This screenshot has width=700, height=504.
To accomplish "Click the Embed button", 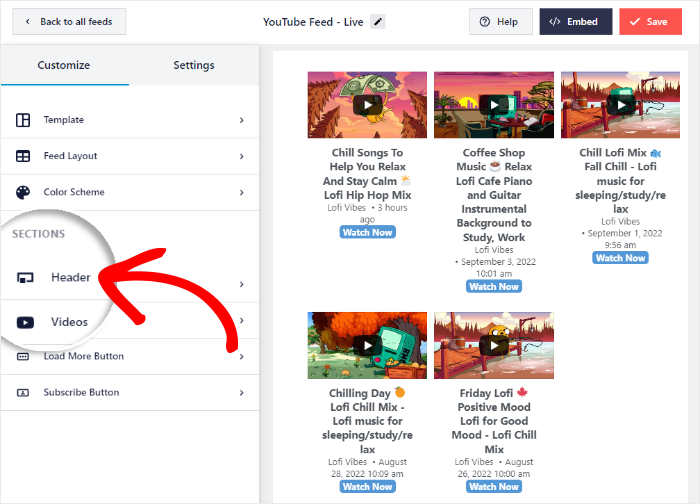I will [x=576, y=21].
